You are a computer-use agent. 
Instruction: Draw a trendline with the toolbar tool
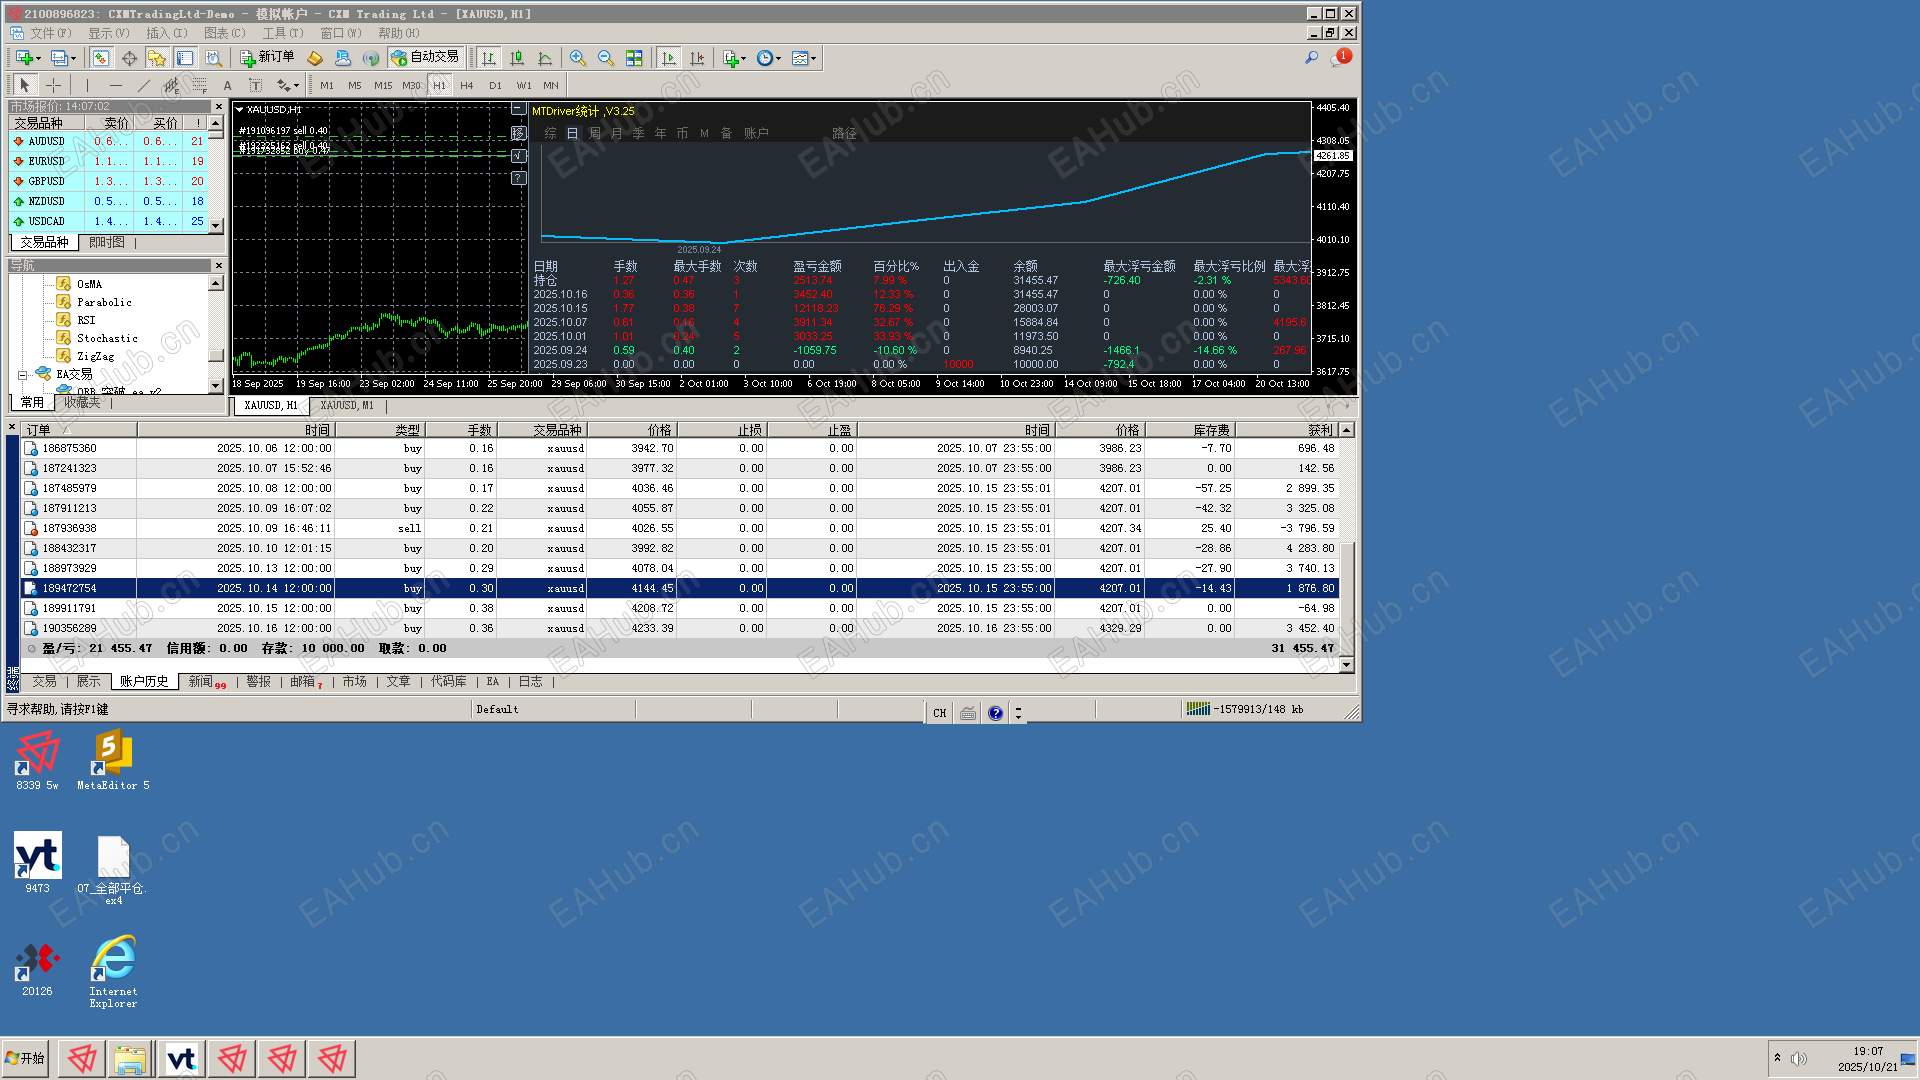click(x=143, y=85)
